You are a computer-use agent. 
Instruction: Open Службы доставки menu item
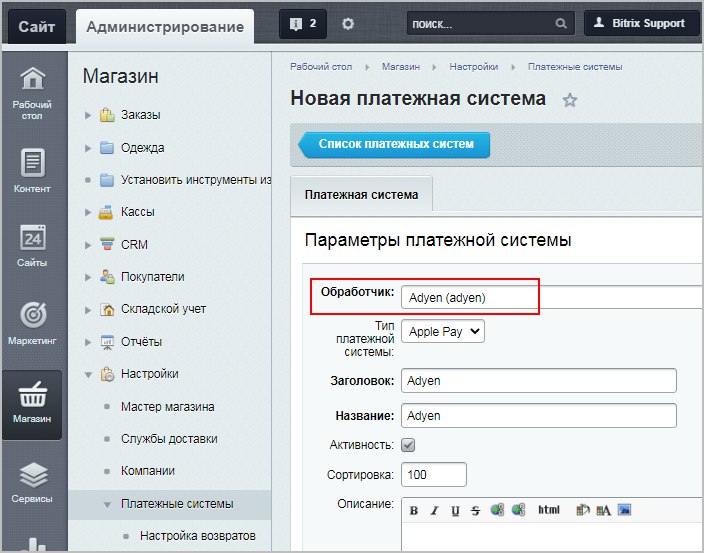point(169,439)
